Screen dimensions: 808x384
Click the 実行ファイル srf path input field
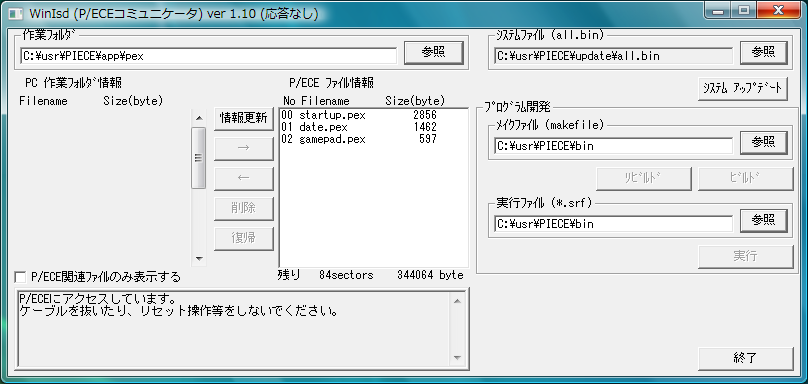(614, 224)
